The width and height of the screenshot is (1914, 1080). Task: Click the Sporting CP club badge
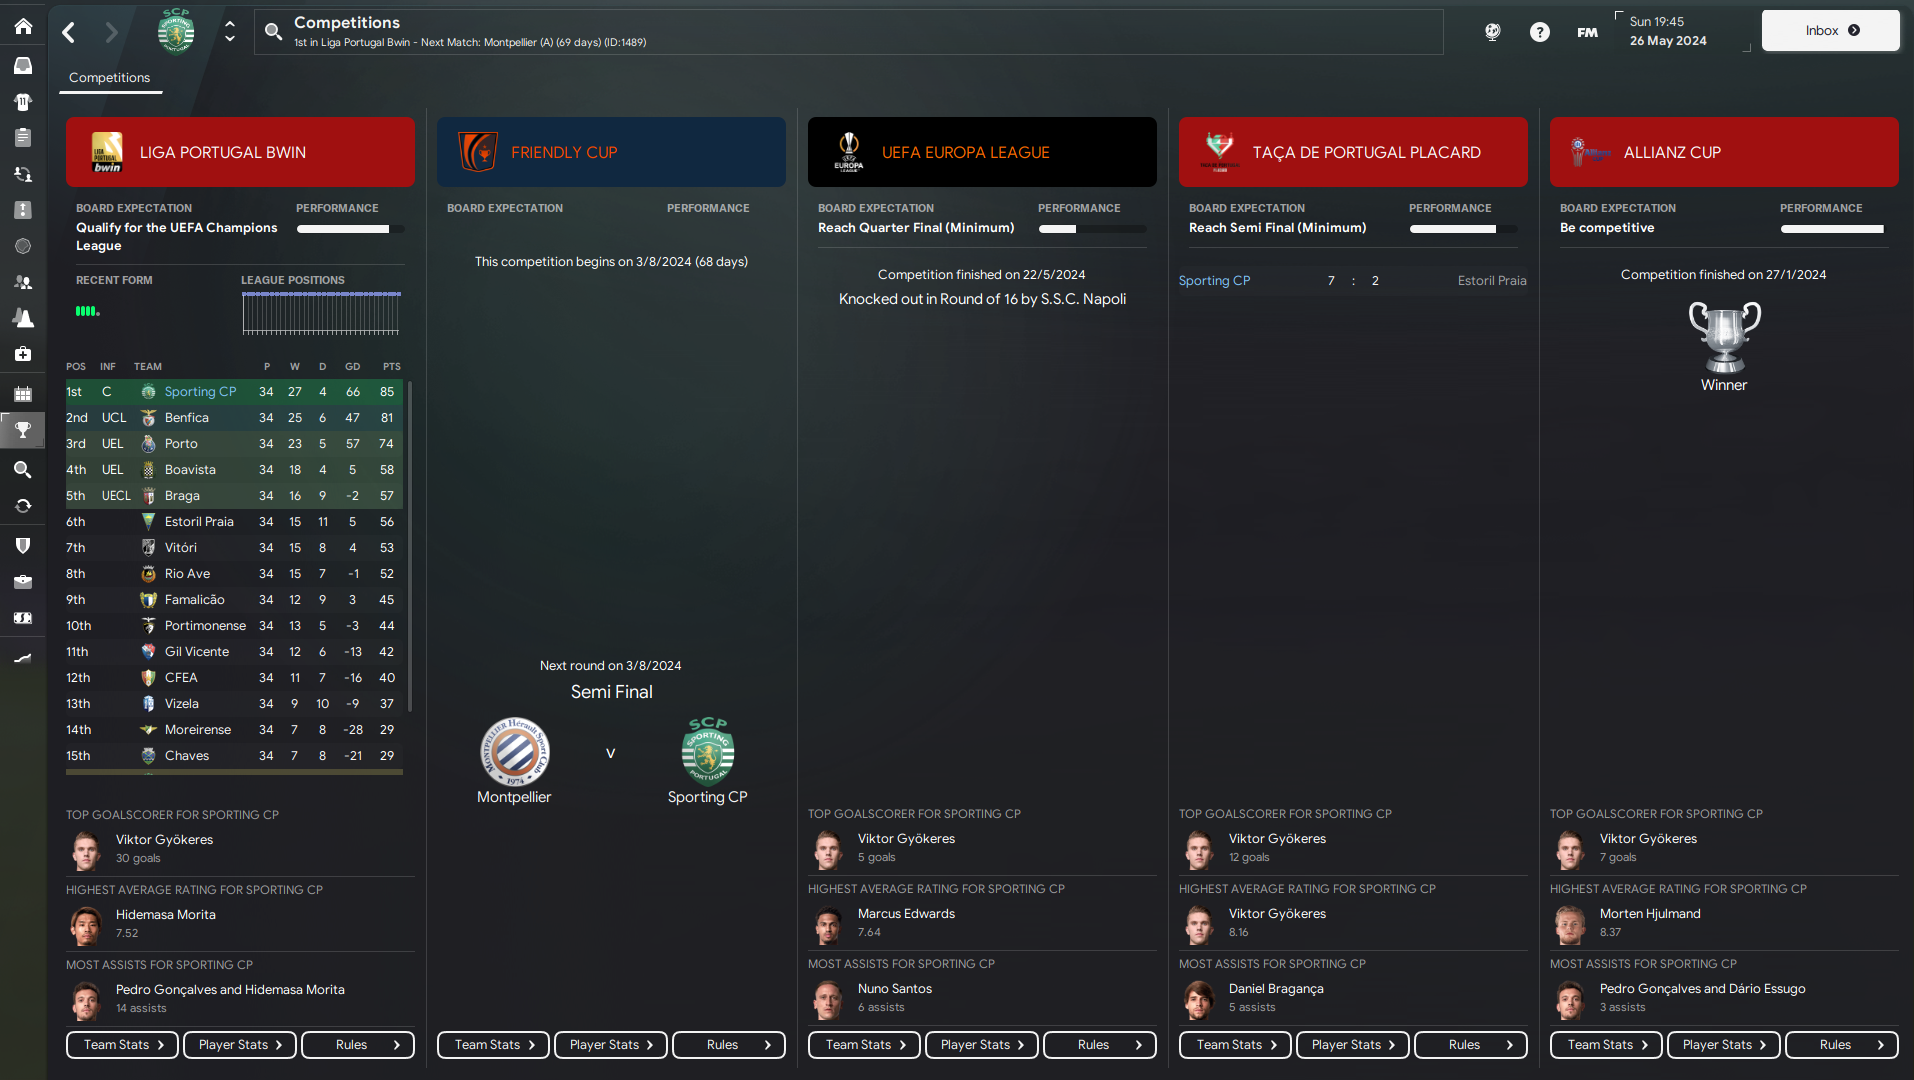(176, 31)
